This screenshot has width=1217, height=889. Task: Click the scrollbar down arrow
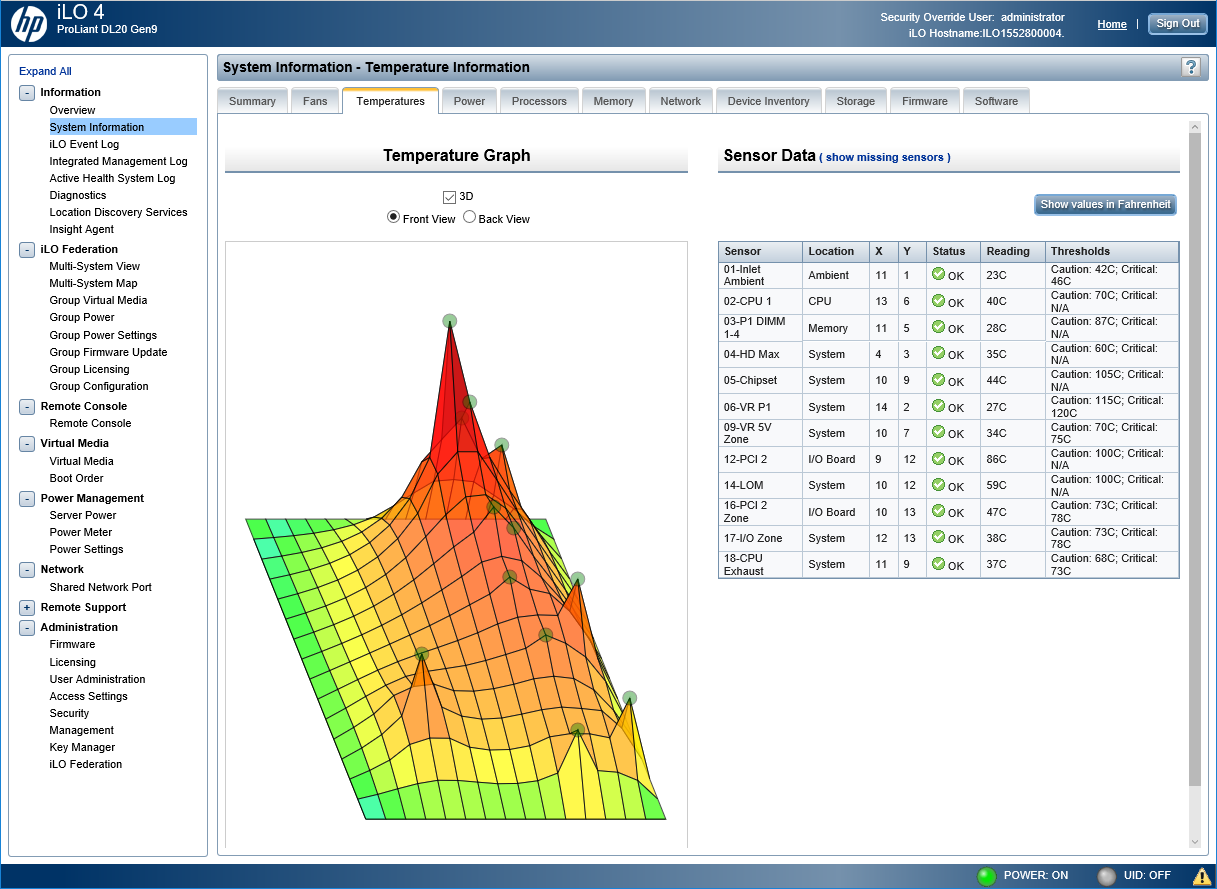coord(1194,841)
